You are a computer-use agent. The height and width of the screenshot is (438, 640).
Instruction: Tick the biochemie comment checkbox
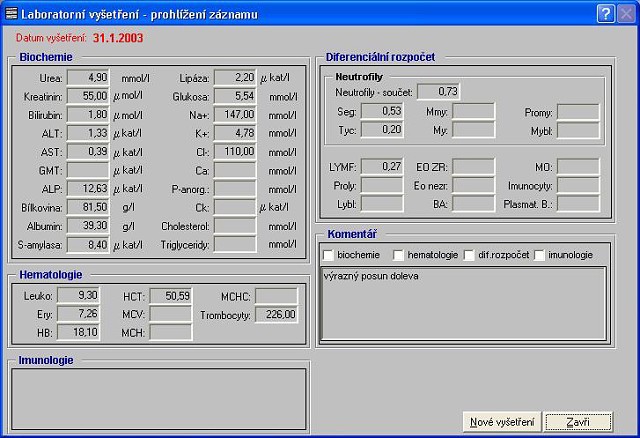click(328, 255)
